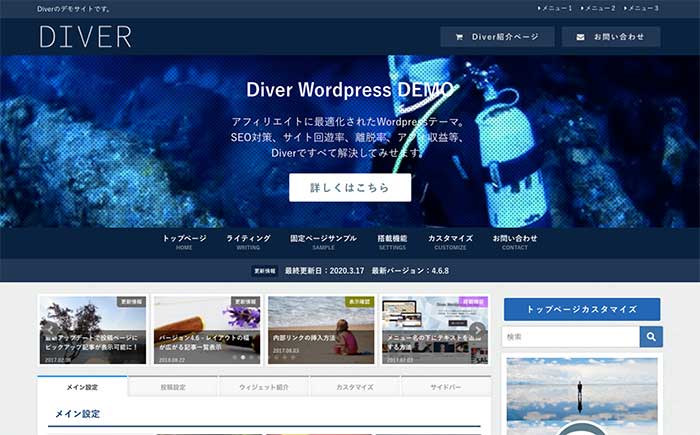Viewport: 700px width, 435px height.
Task: Click the DIVER site logo
Action: 85,37
